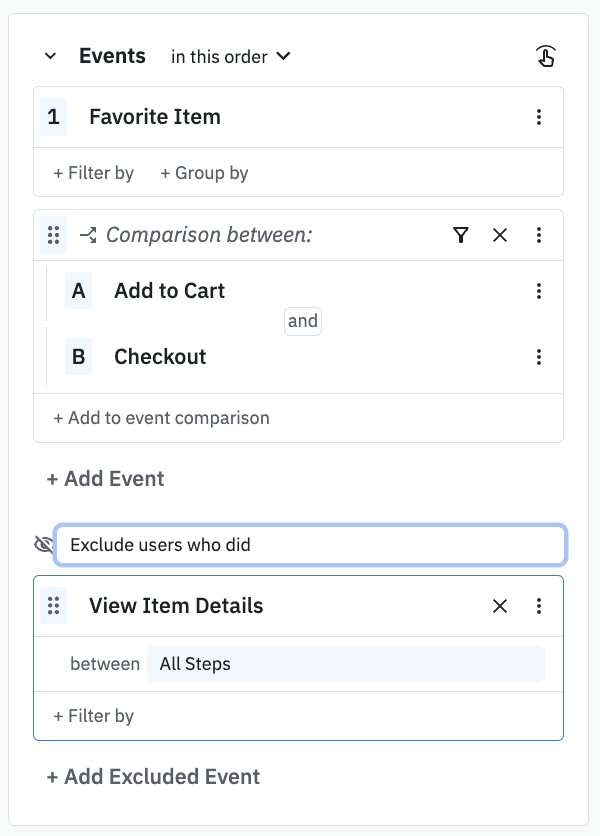Toggle the crossed-eye exclusion visibility icon
Viewport: 600px width, 836px height.
pos(43,545)
